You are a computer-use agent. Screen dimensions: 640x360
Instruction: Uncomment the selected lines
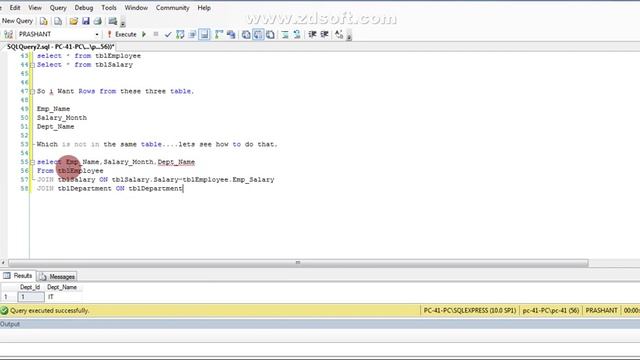point(297,35)
